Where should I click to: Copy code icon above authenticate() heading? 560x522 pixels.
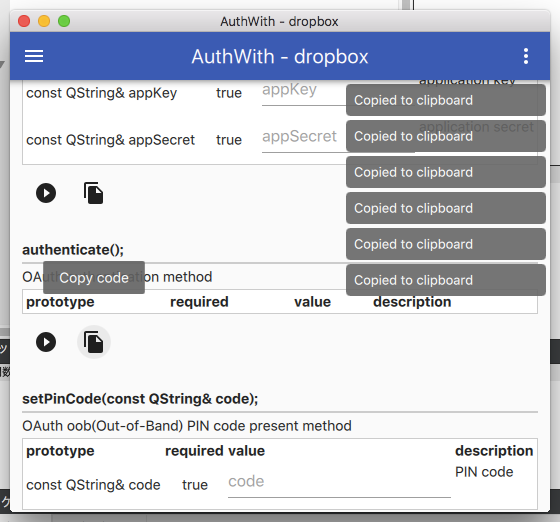click(x=94, y=193)
